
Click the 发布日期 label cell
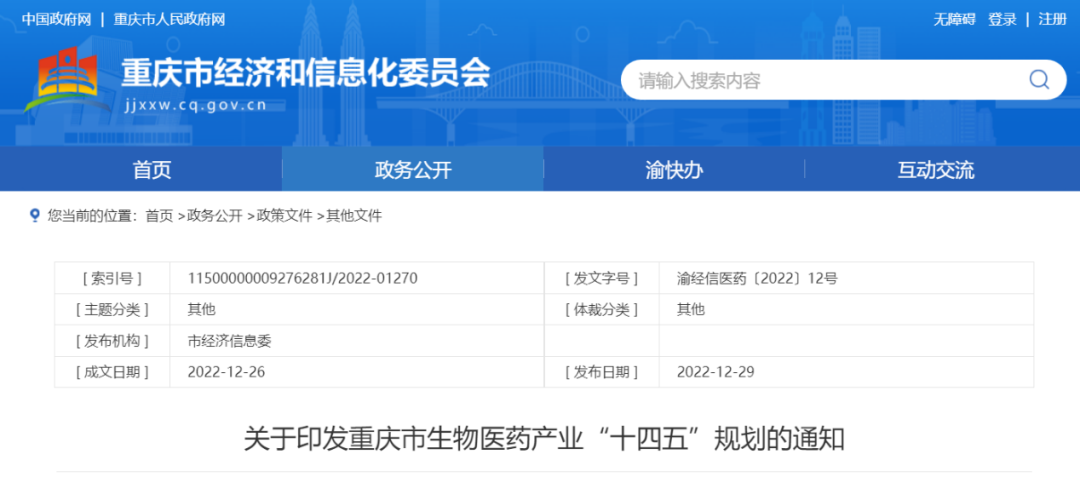601,372
